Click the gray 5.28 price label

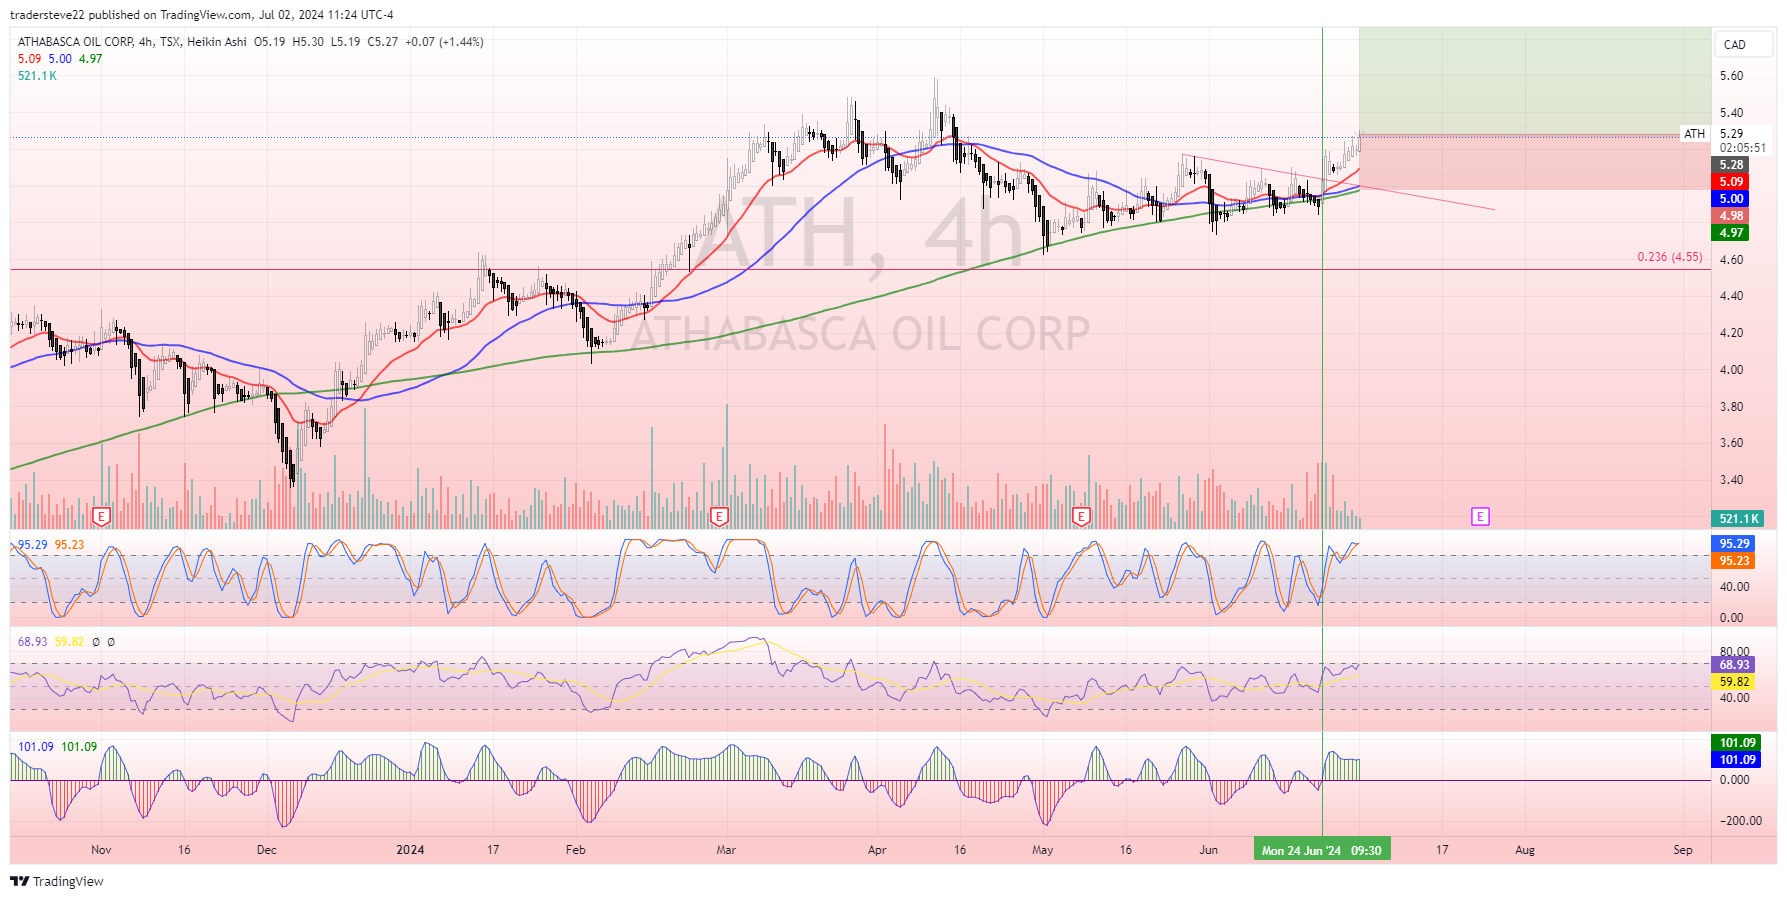click(x=1731, y=165)
